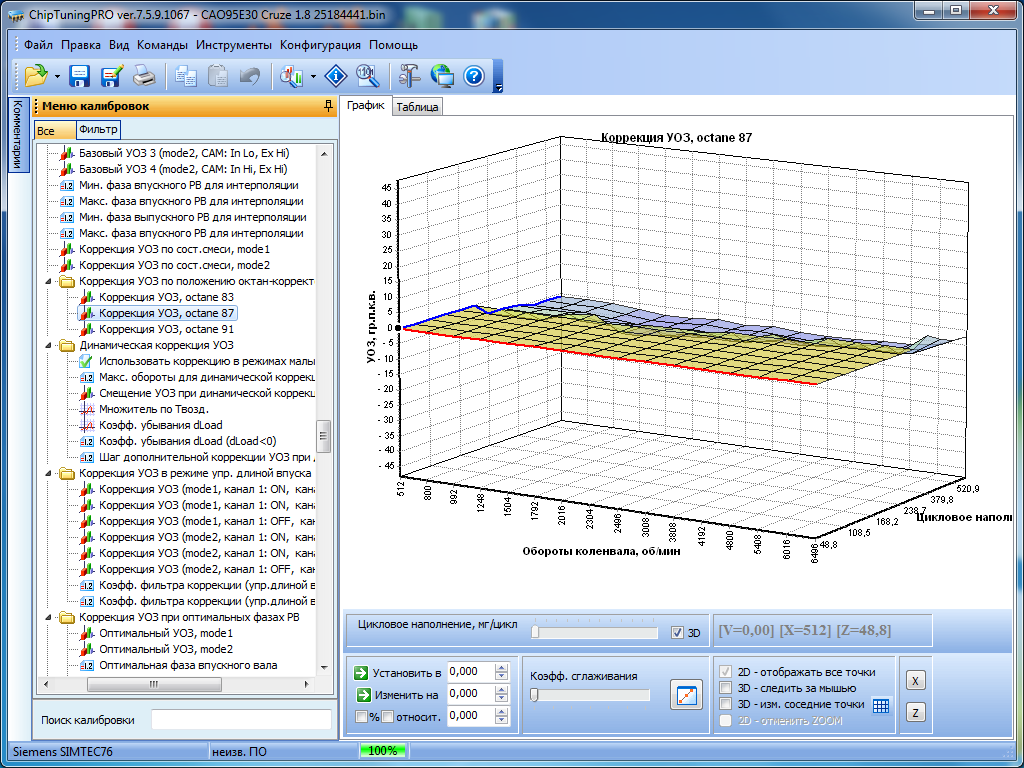Click the blue question mark help icon
Screen dimensions: 1024x768
point(474,75)
